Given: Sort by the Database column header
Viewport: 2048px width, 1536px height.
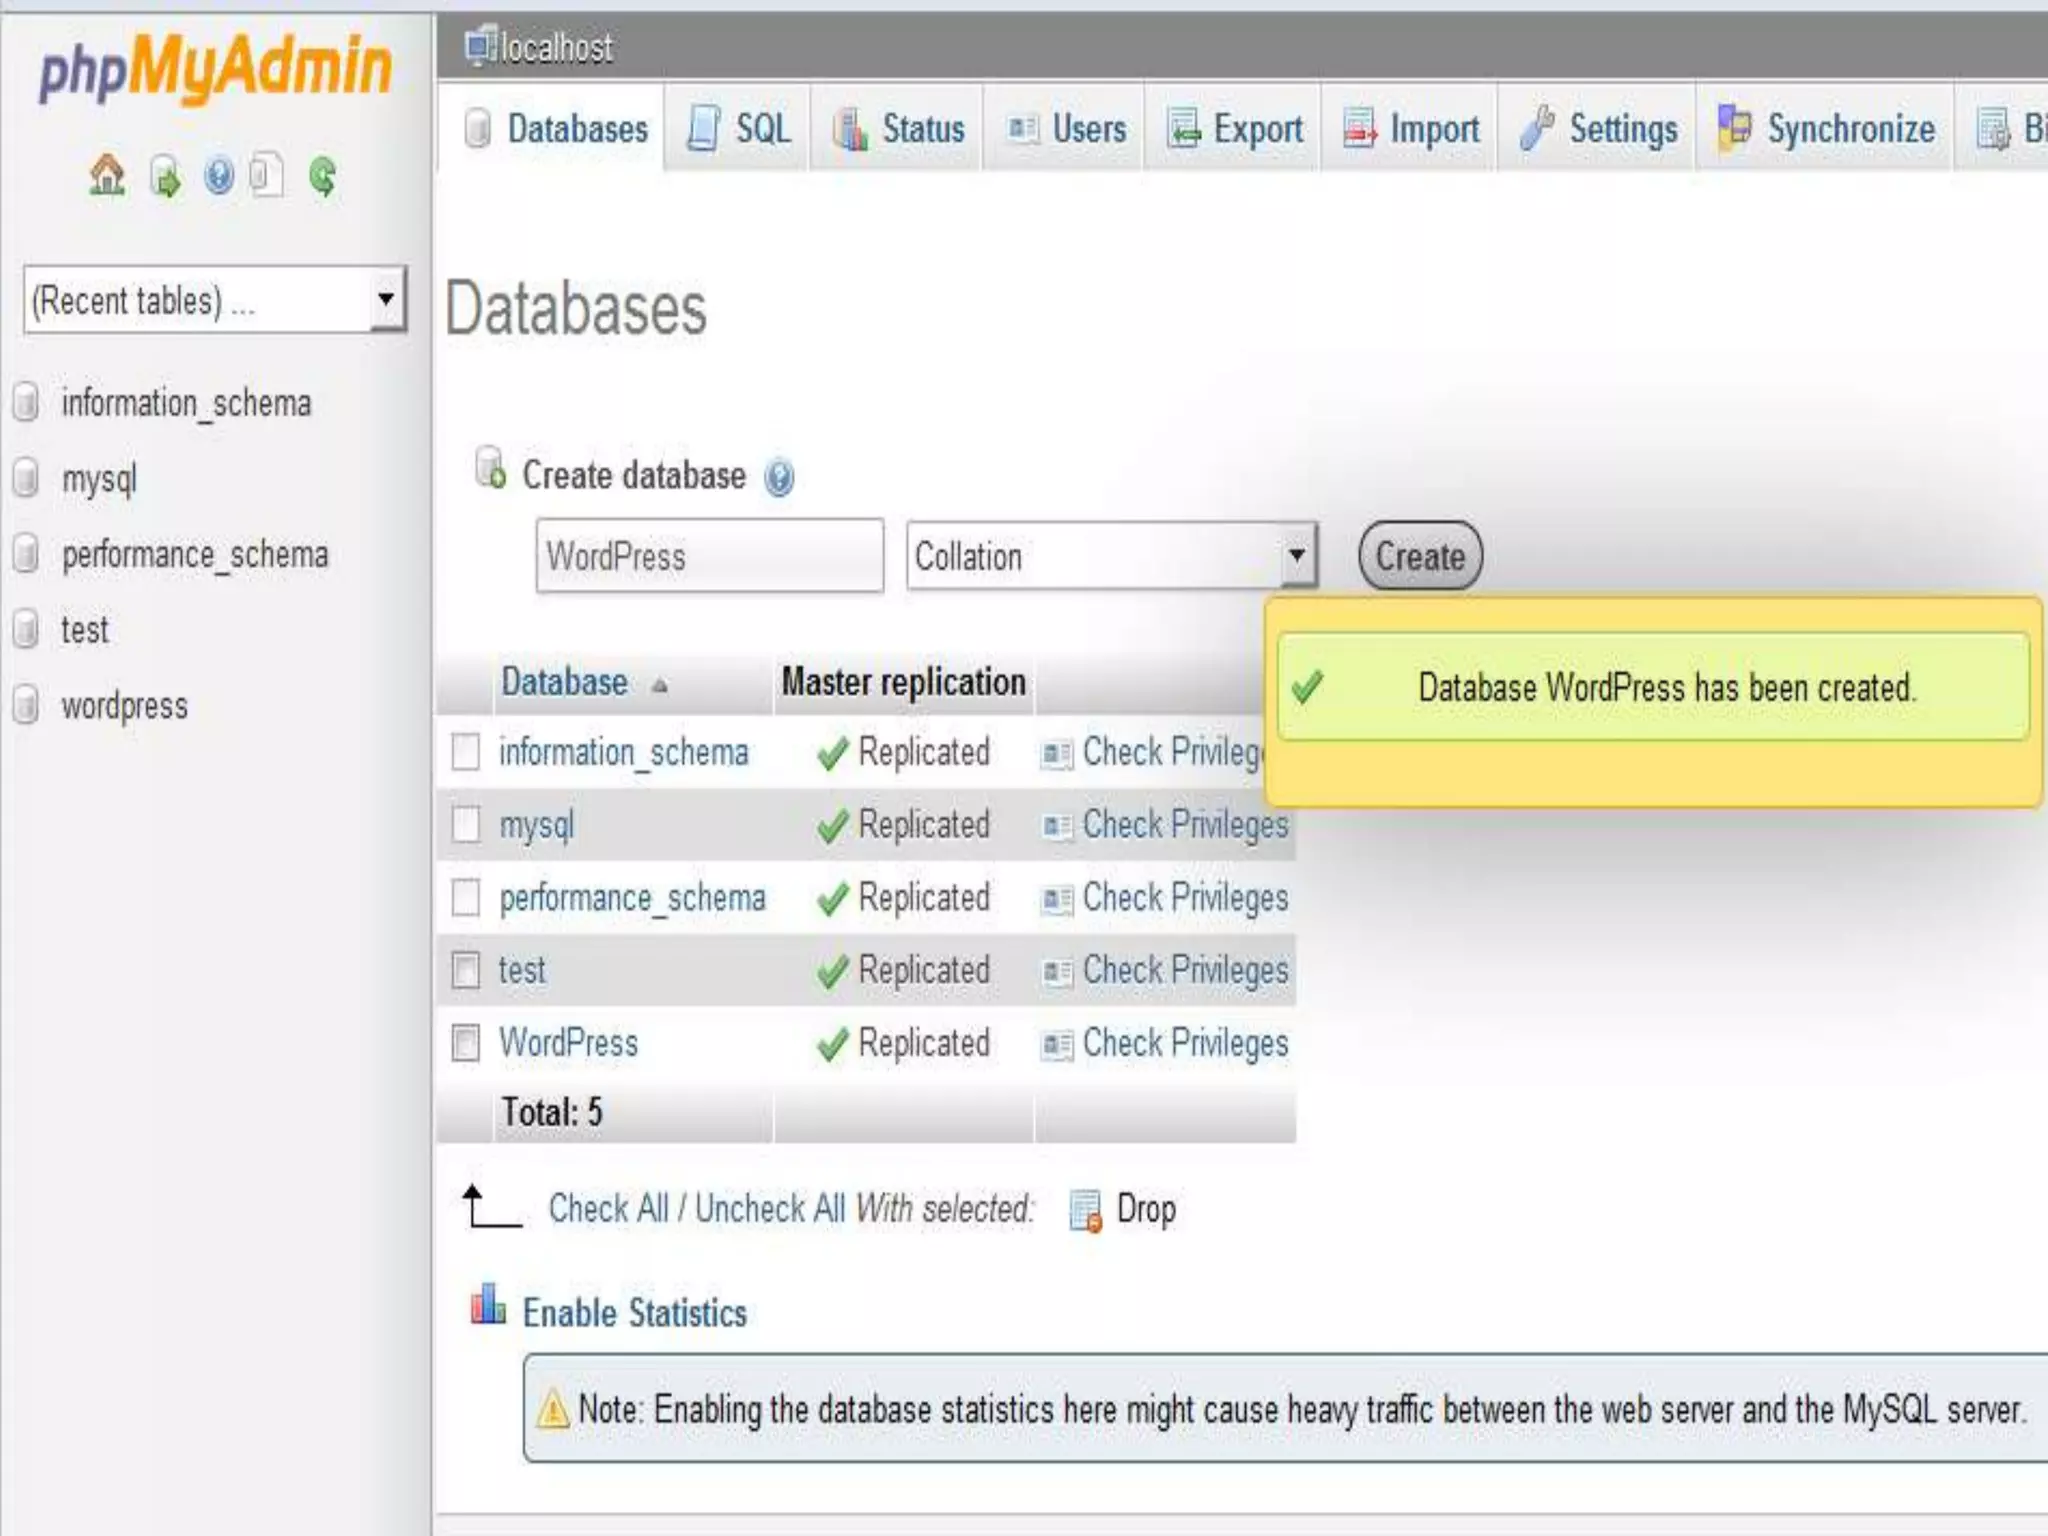Looking at the screenshot, I should pyautogui.click(x=564, y=683).
